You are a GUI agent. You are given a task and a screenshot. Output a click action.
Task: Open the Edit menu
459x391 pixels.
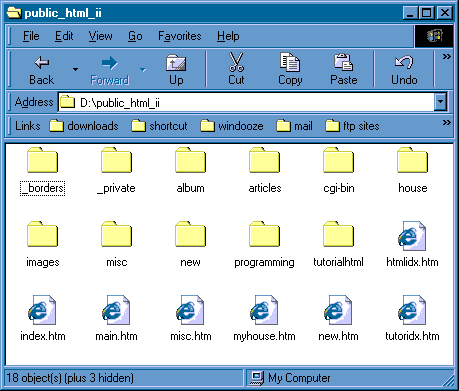(64, 36)
